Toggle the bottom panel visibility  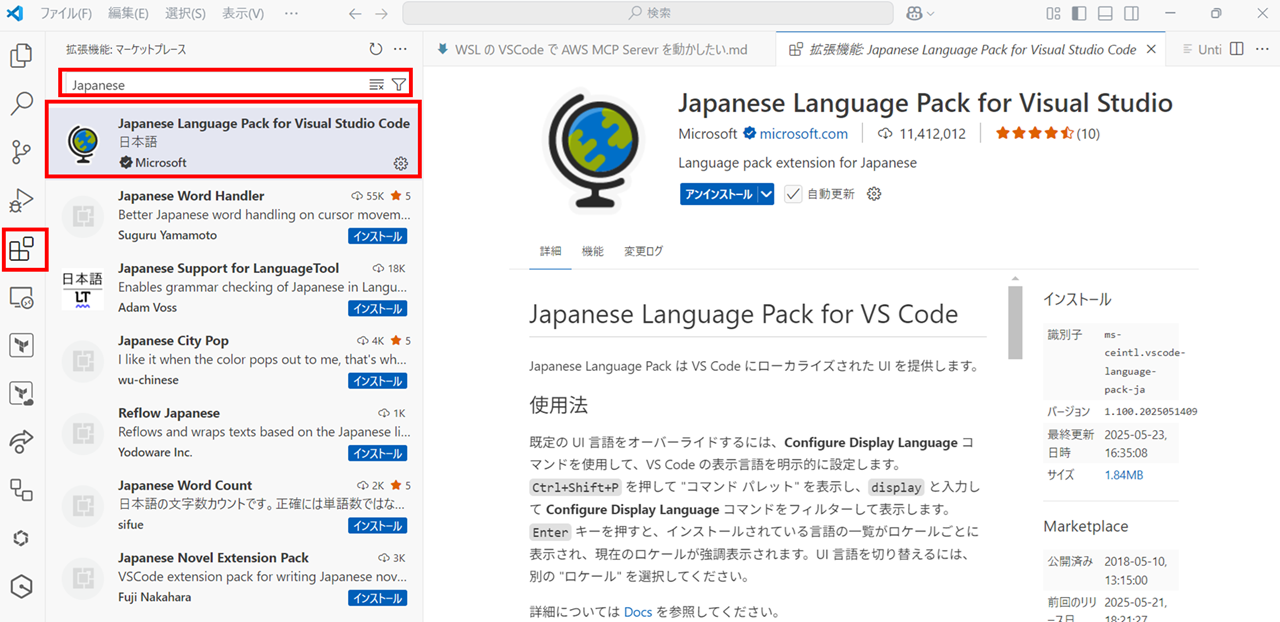1105,14
